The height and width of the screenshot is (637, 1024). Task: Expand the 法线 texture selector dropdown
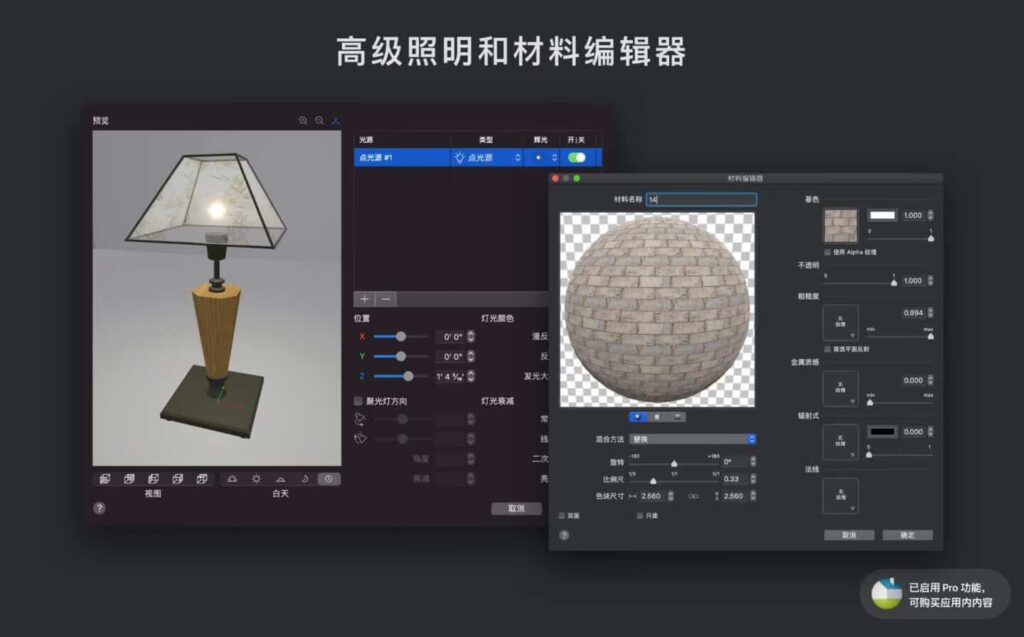[x=840, y=495]
